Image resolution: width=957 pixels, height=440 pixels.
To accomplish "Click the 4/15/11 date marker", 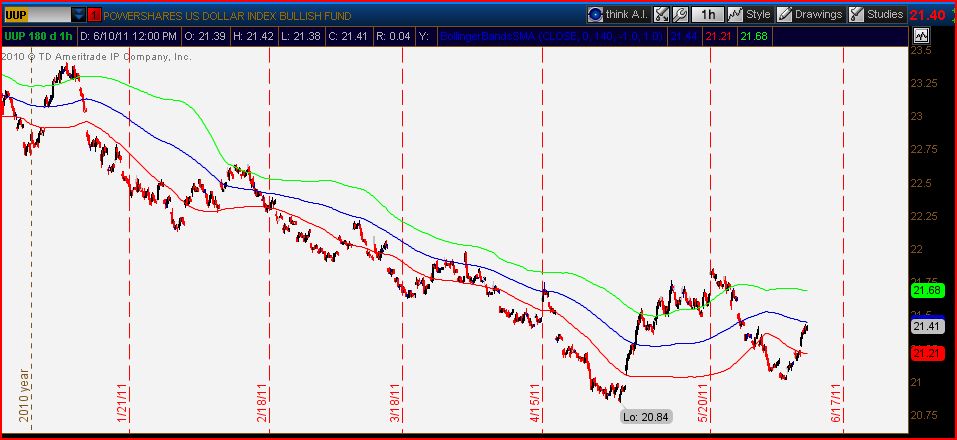I will [535, 402].
